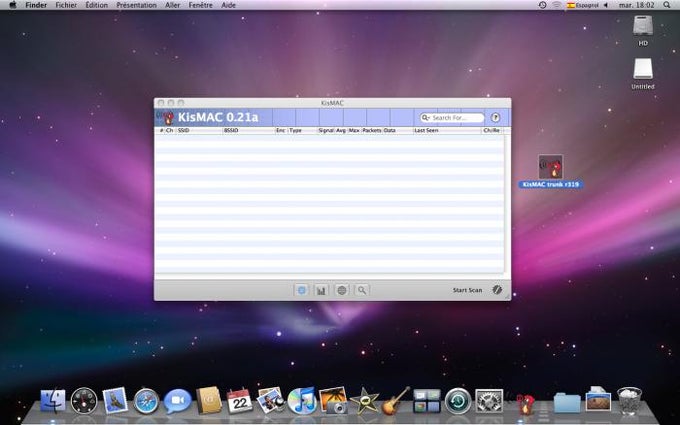Sort by the Signal column header
The width and height of the screenshot is (680, 425).
[326, 130]
